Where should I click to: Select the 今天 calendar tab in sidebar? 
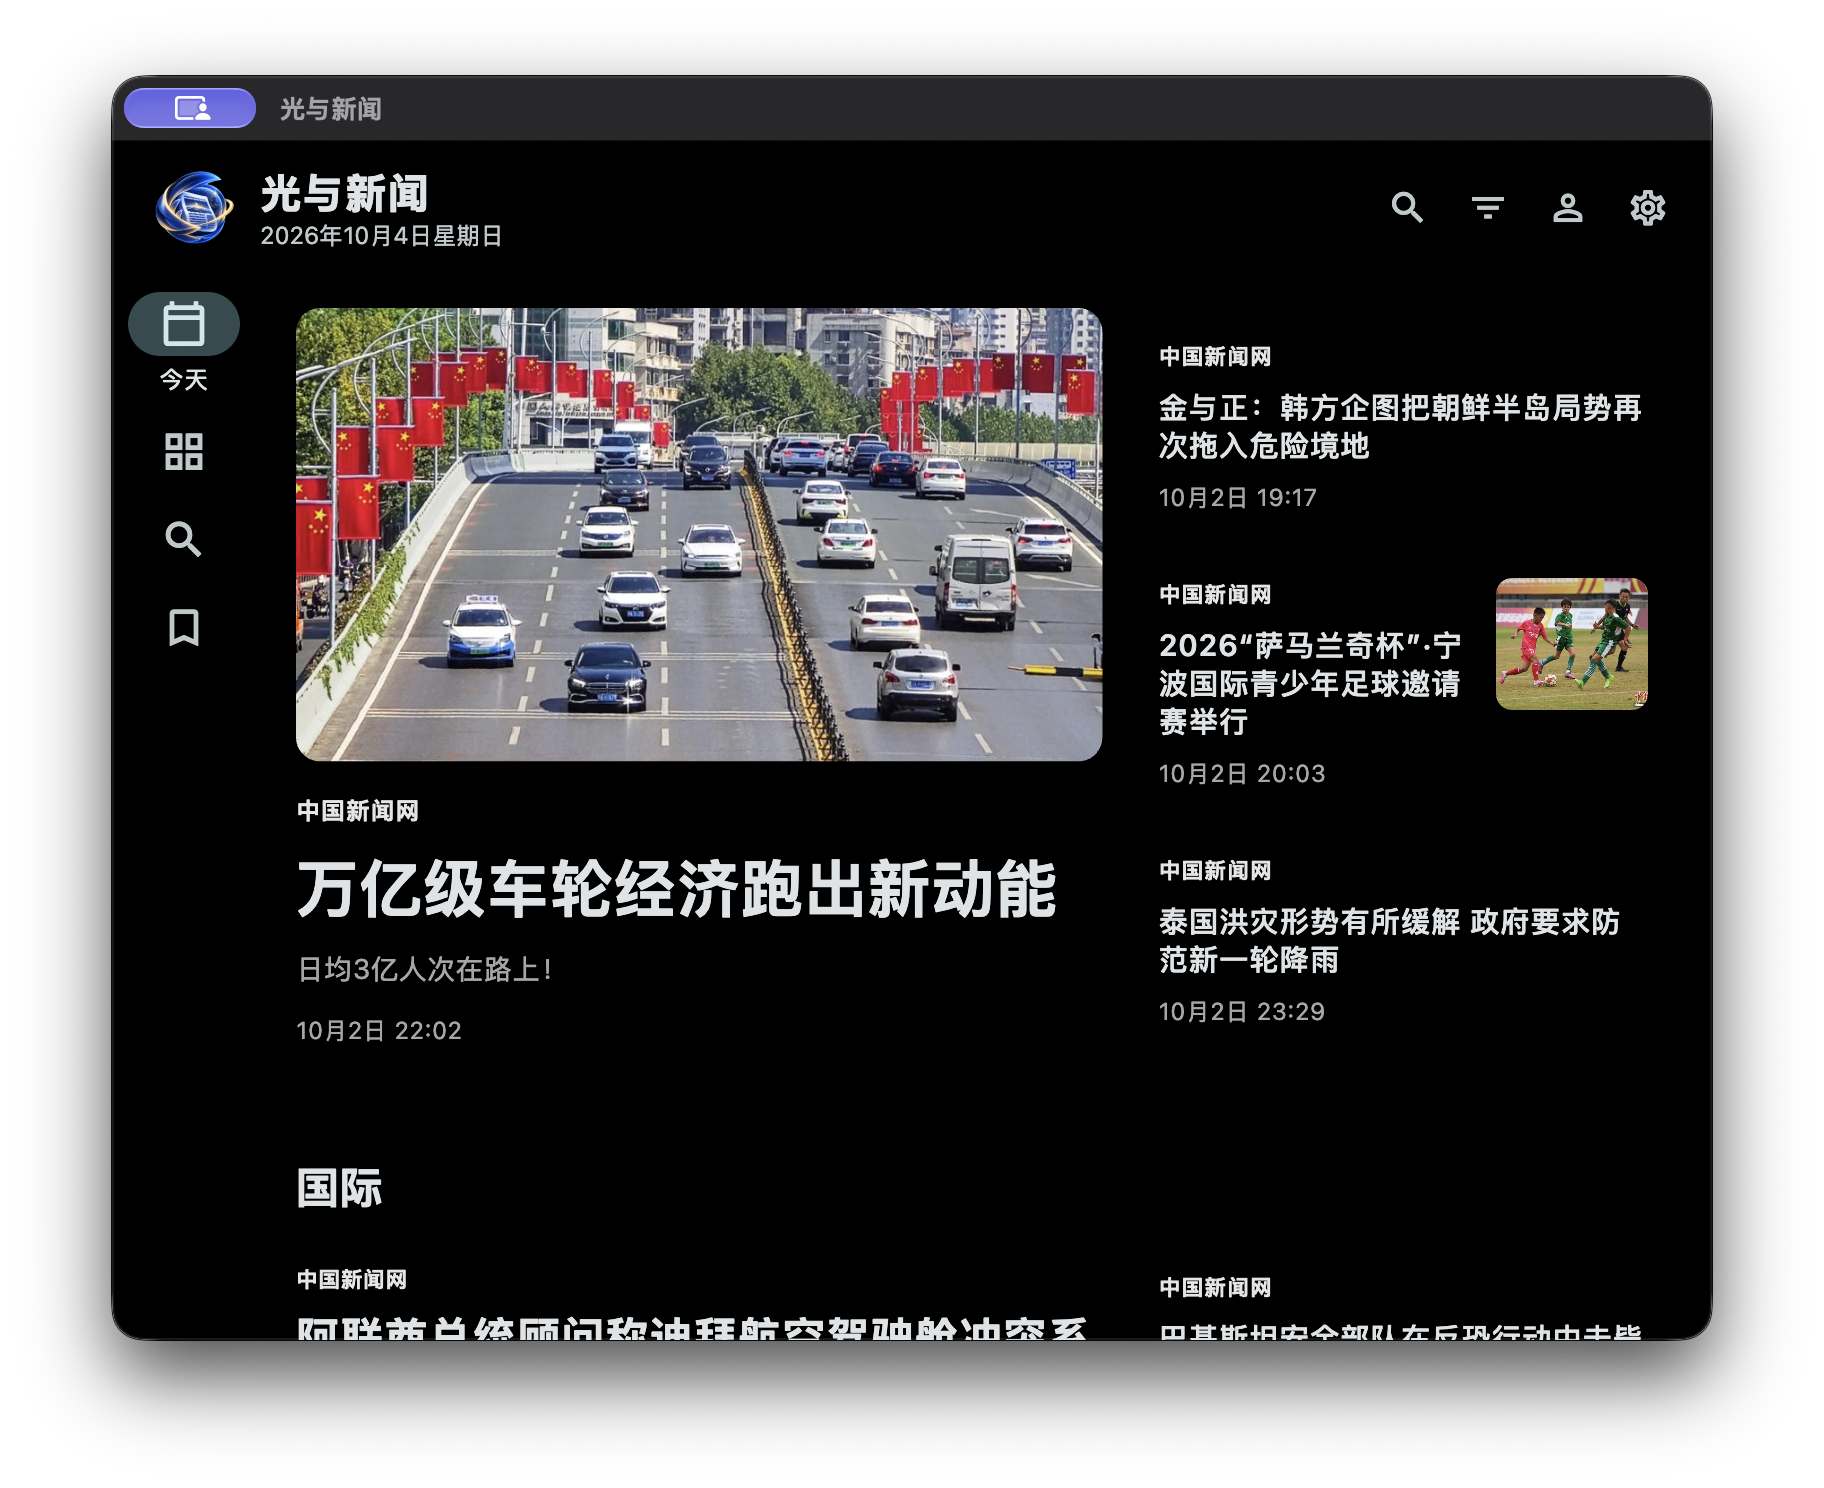pyautogui.click(x=184, y=343)
